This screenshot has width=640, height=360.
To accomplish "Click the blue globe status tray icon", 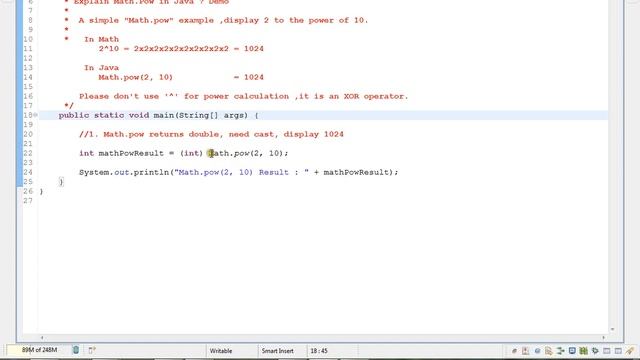I will coord(538,351).
